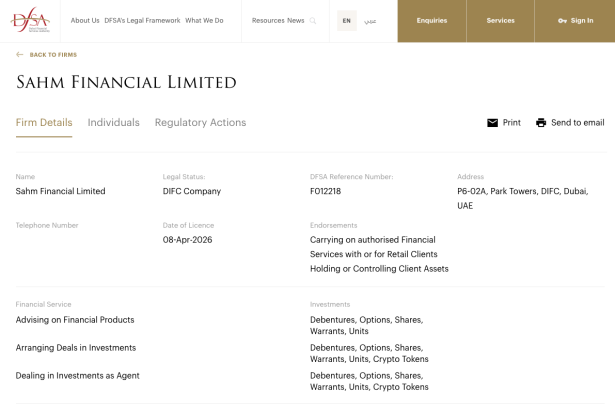The width and height of the screenshot is (615, 410).
Task: Click the Send to email icon
Action: [x=541, y=123]
